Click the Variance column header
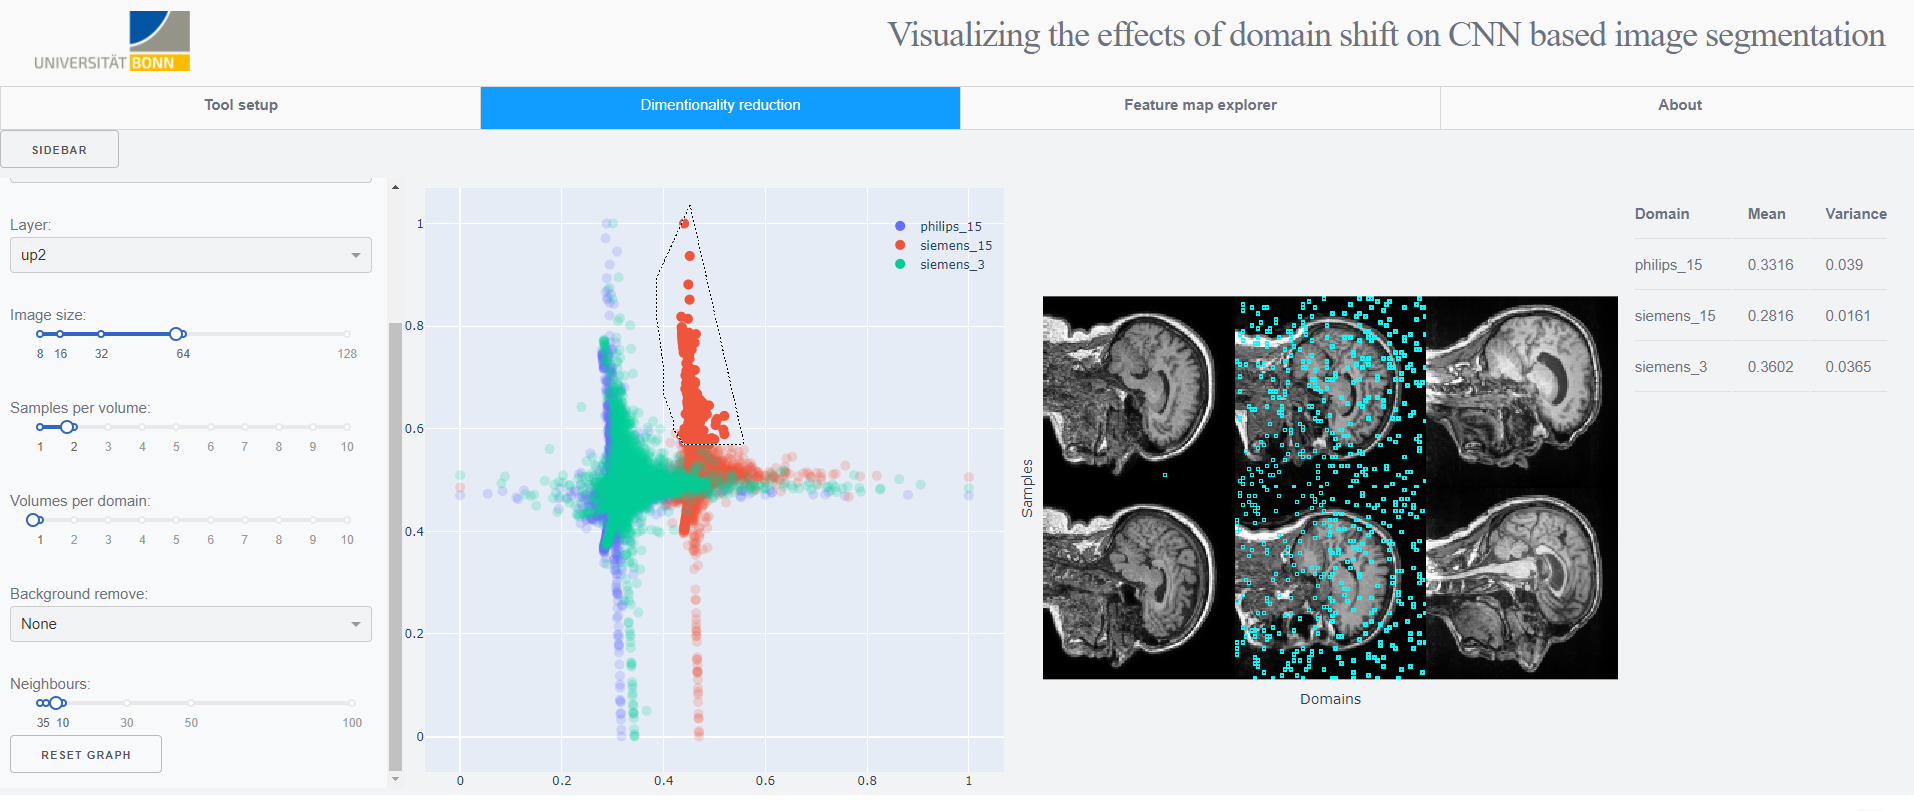This screenshot has height=811, width=1914. [1856, 214]
